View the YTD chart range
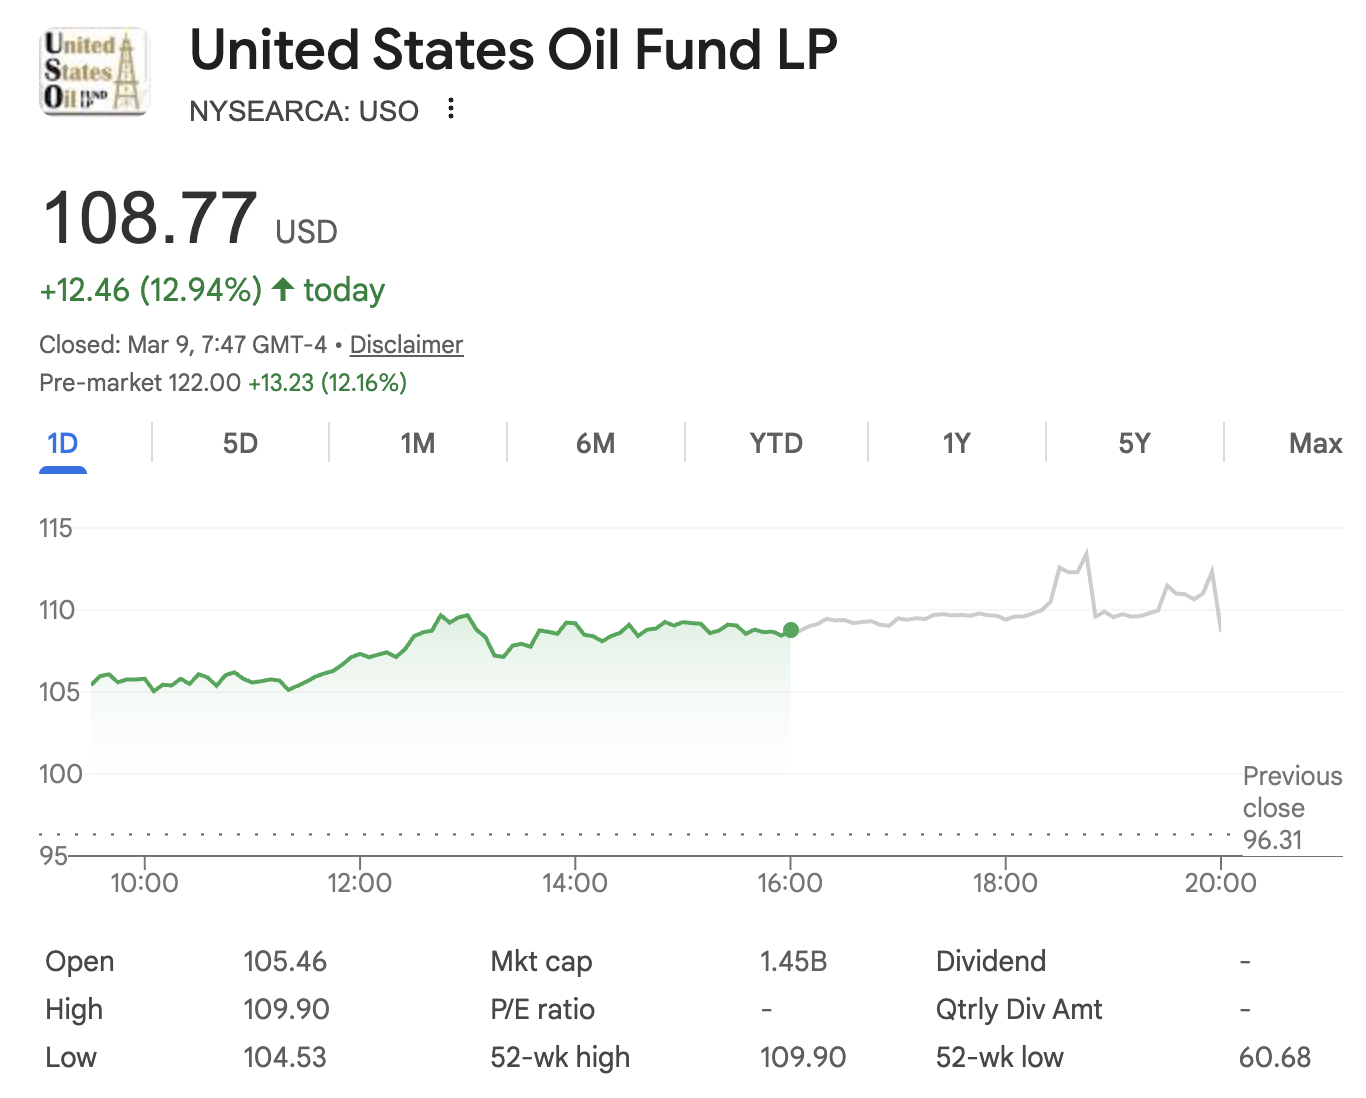The height and width of the screenshot is (1098, 1366). pyautogui.click(x=776, y=443)
